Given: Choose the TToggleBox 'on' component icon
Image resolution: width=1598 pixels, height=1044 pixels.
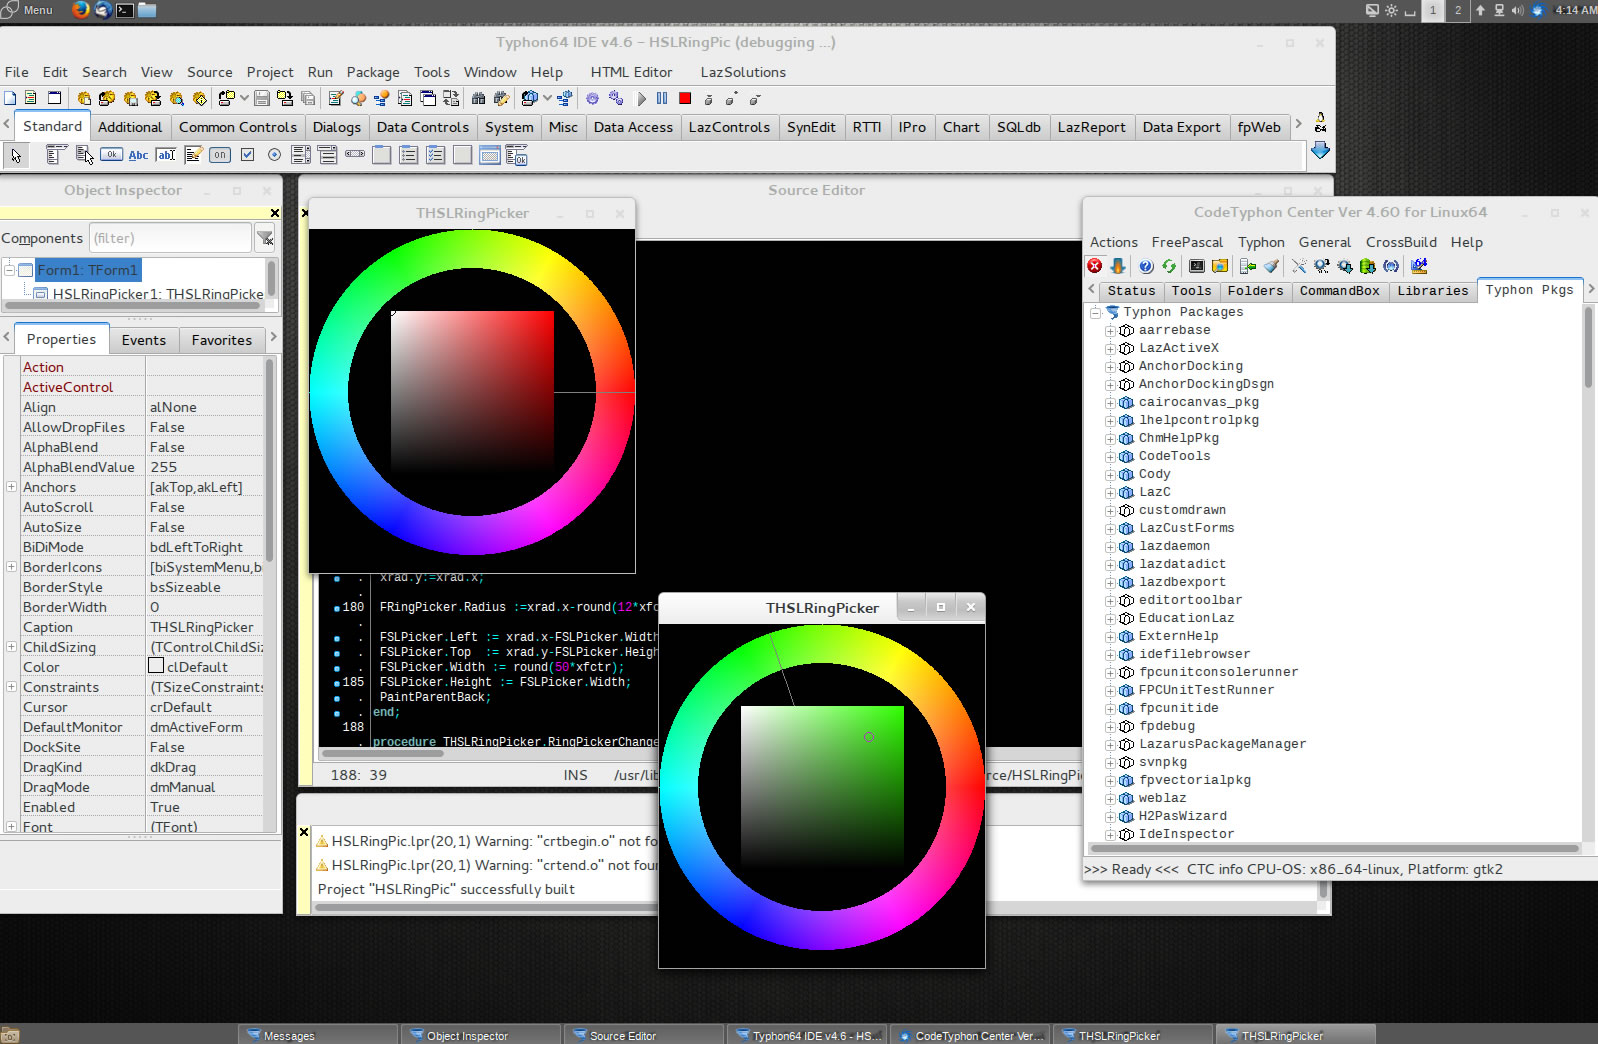Looking at the screenshot, I should 220,155.
